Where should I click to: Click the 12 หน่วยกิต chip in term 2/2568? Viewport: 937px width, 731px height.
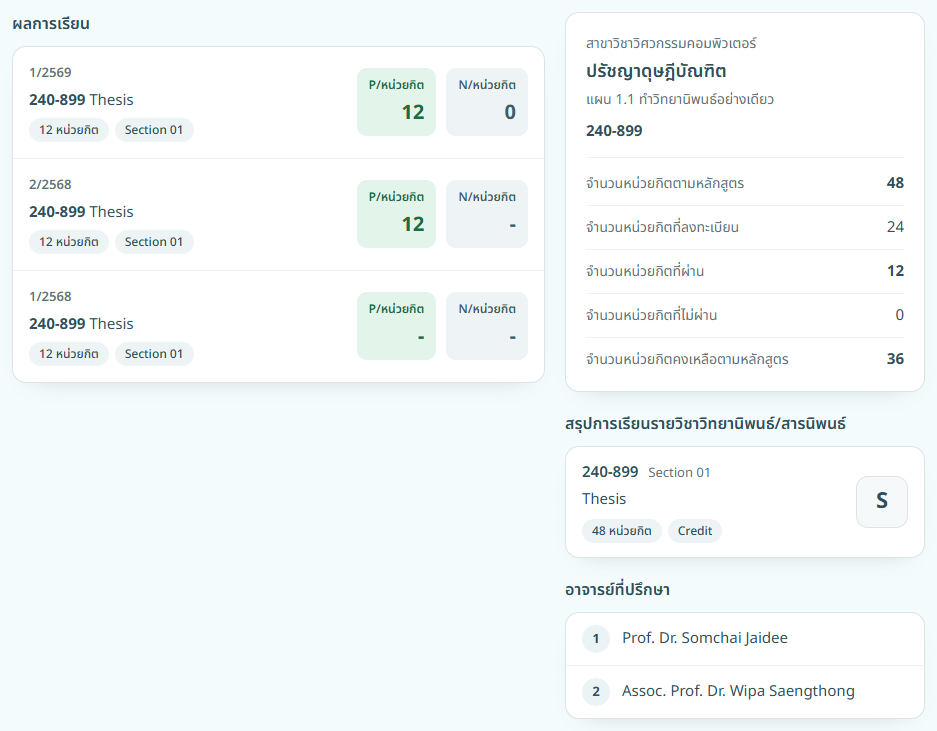click(69, 241)
